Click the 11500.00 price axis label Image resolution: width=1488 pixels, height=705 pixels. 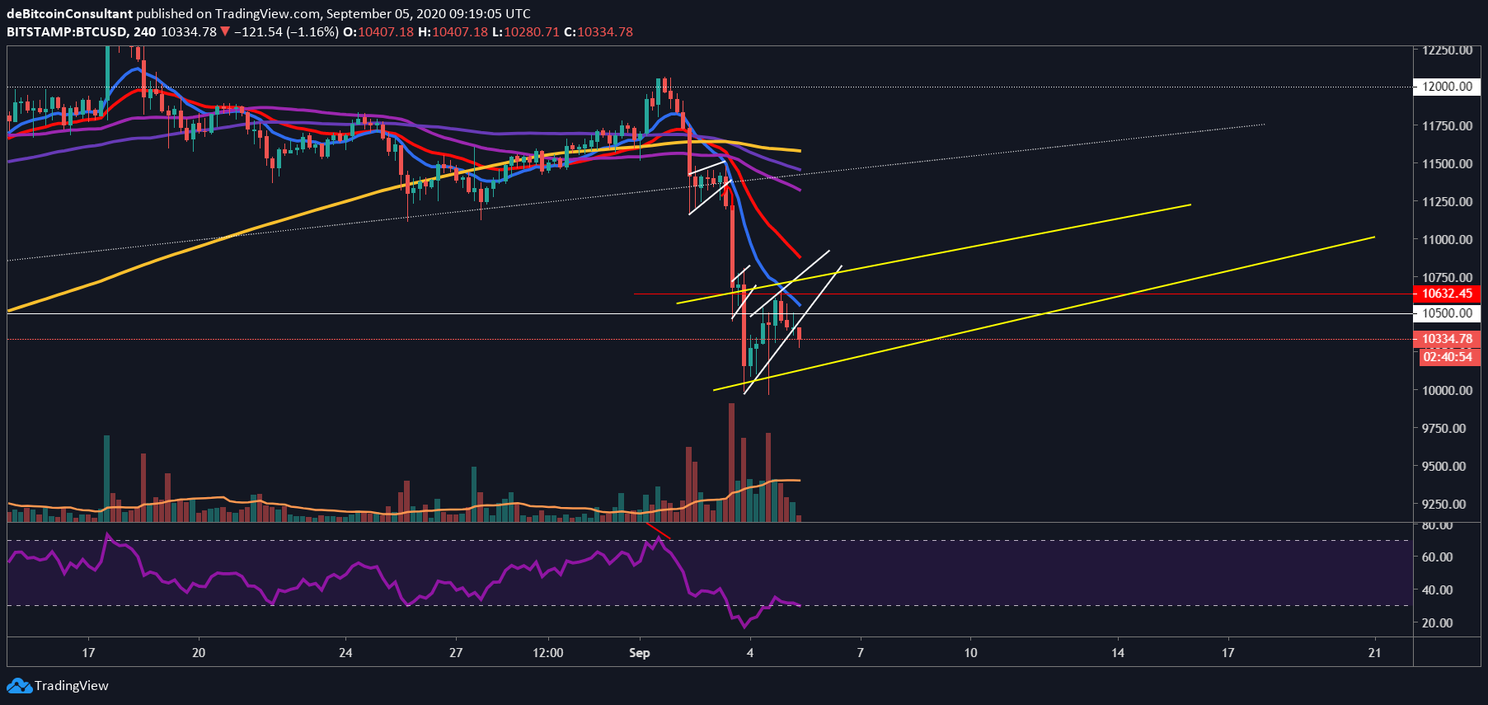click(1446, 164)
